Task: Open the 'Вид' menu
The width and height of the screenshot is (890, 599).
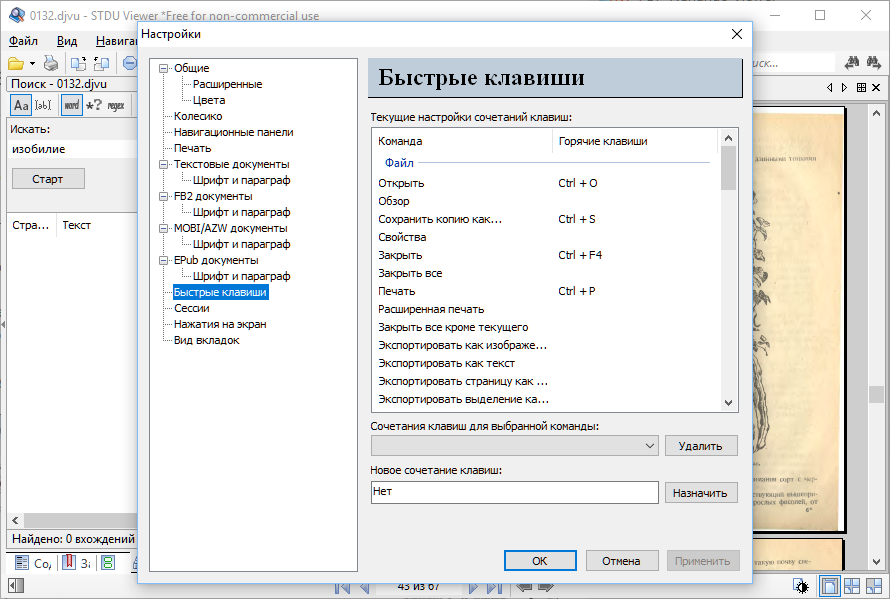Action: pyautogui.click(x=66, y=41)
